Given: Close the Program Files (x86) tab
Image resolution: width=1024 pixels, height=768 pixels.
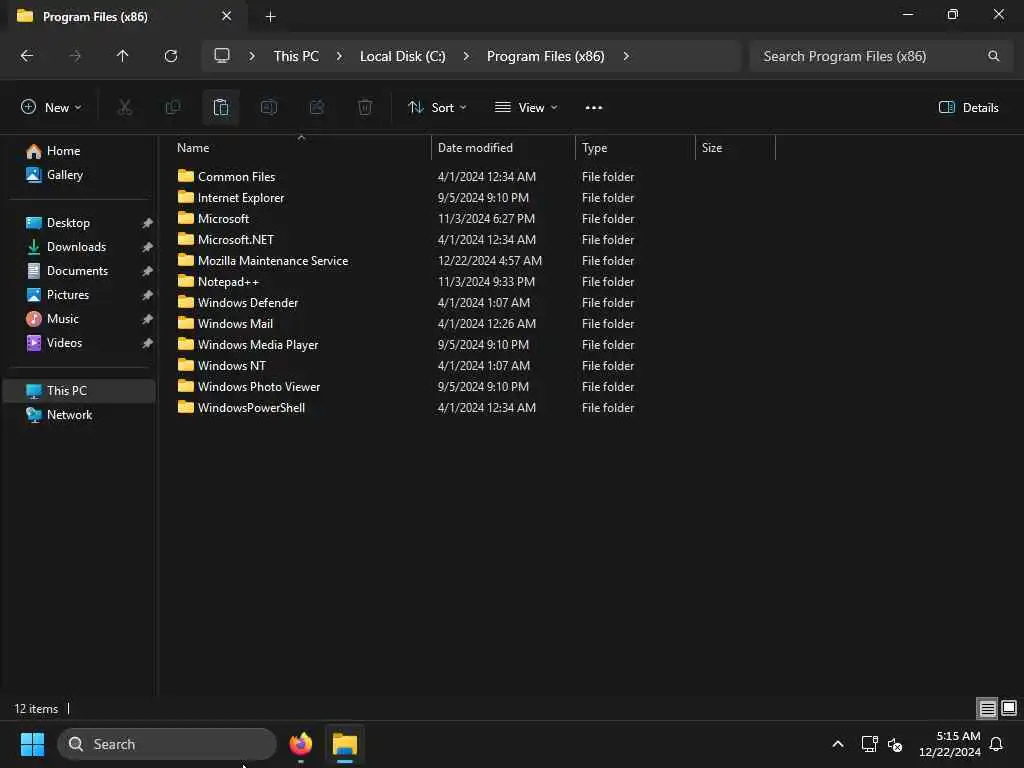Looking at the screenshot, I should (227, 16).
